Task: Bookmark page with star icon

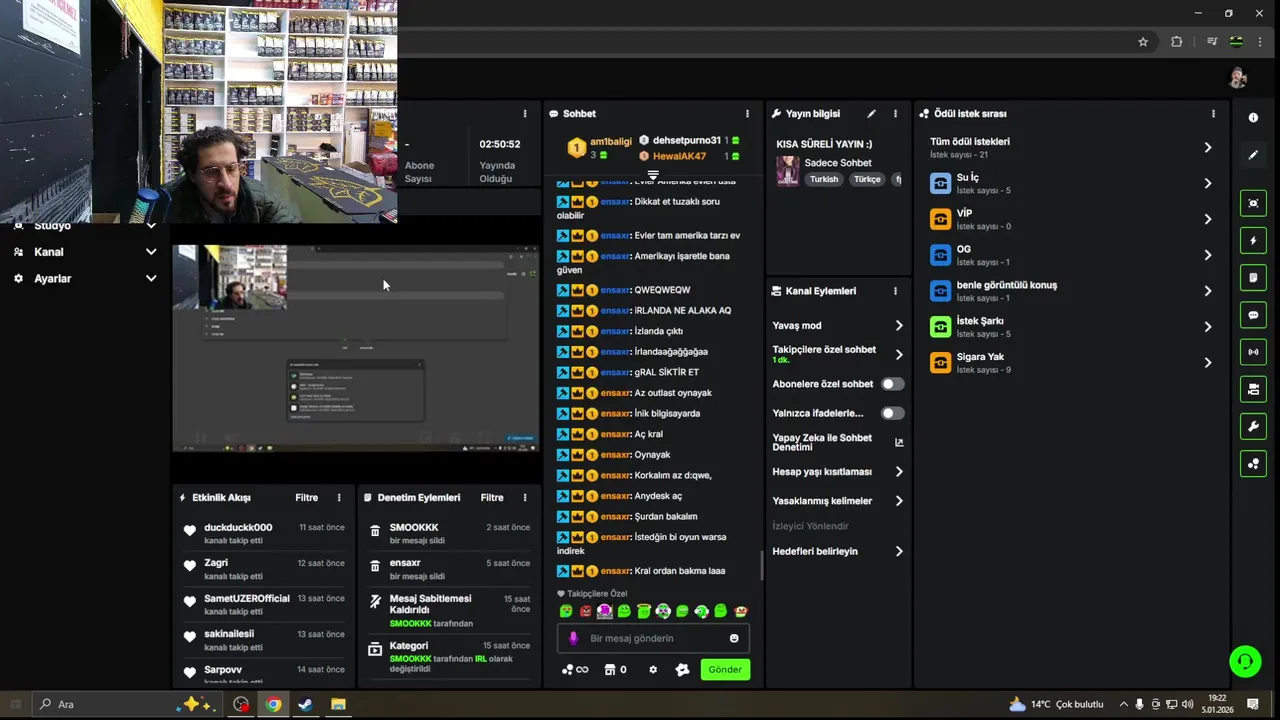Action: (x=1143, y=42)
